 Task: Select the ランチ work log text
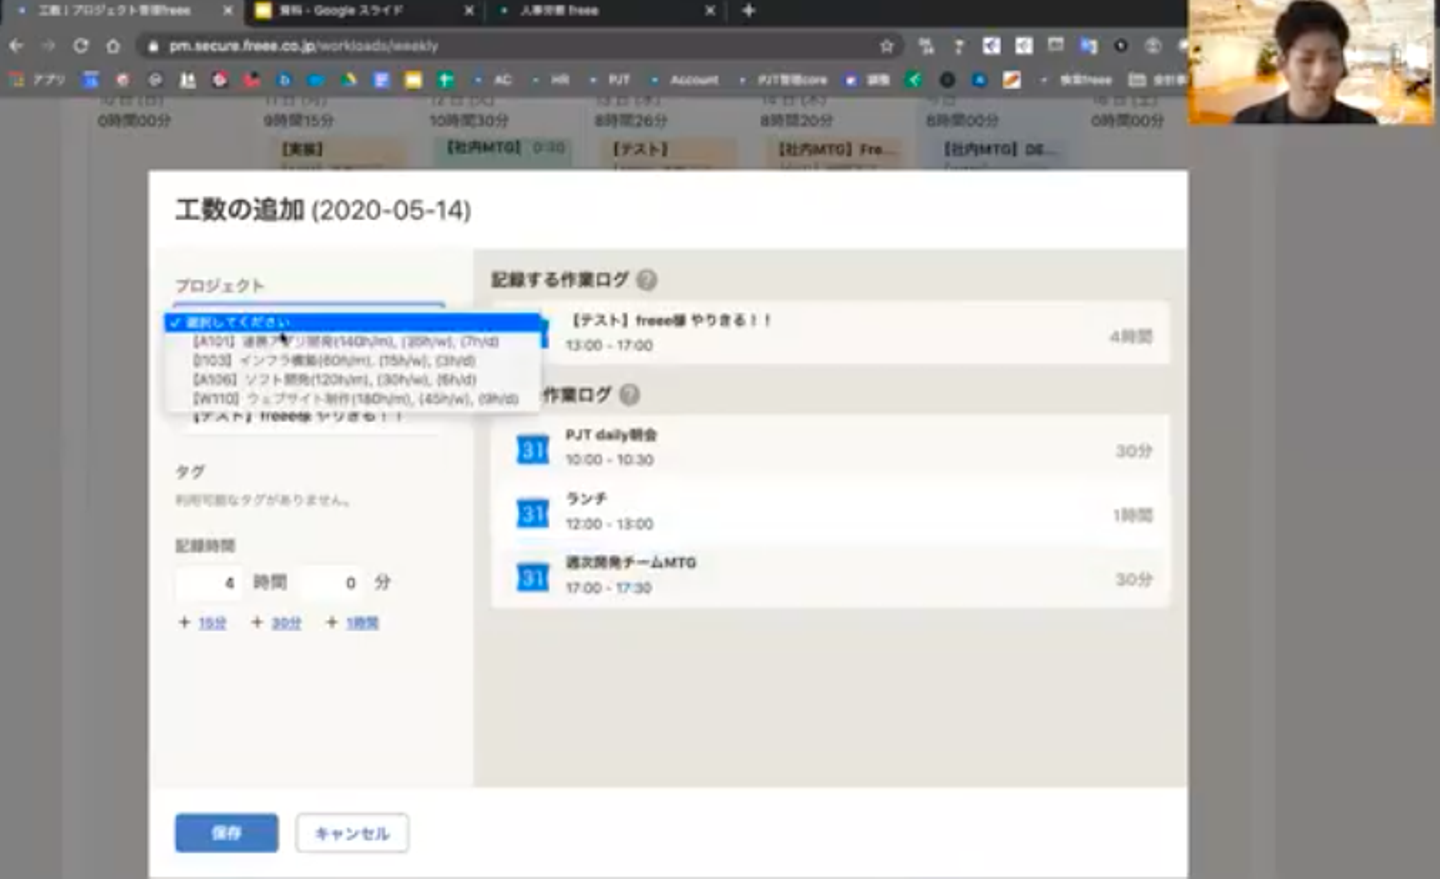(x=586, y=499)
